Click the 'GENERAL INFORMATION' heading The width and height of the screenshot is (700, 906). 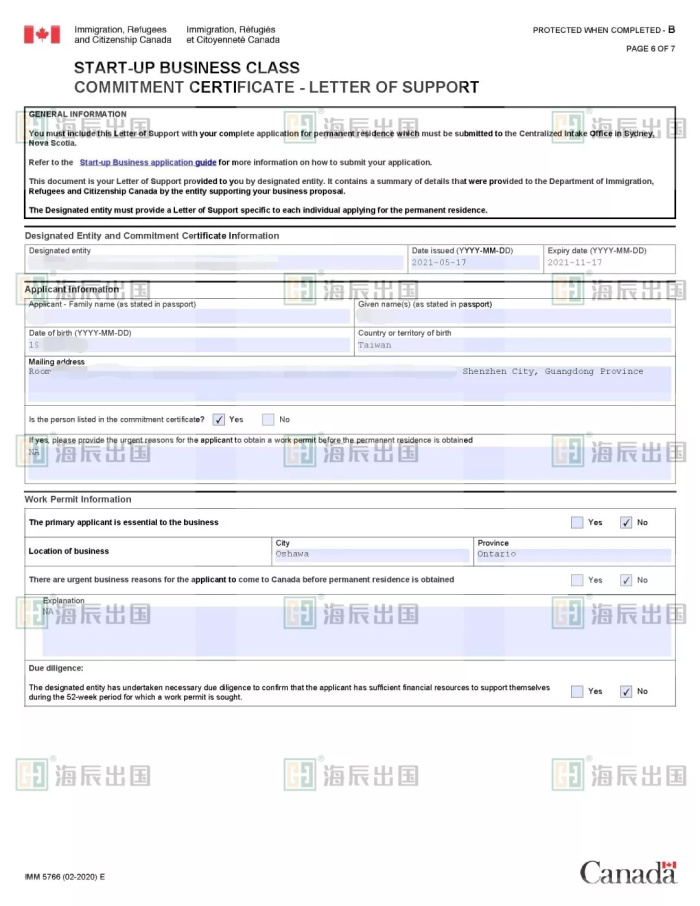[x=77, y=114]
